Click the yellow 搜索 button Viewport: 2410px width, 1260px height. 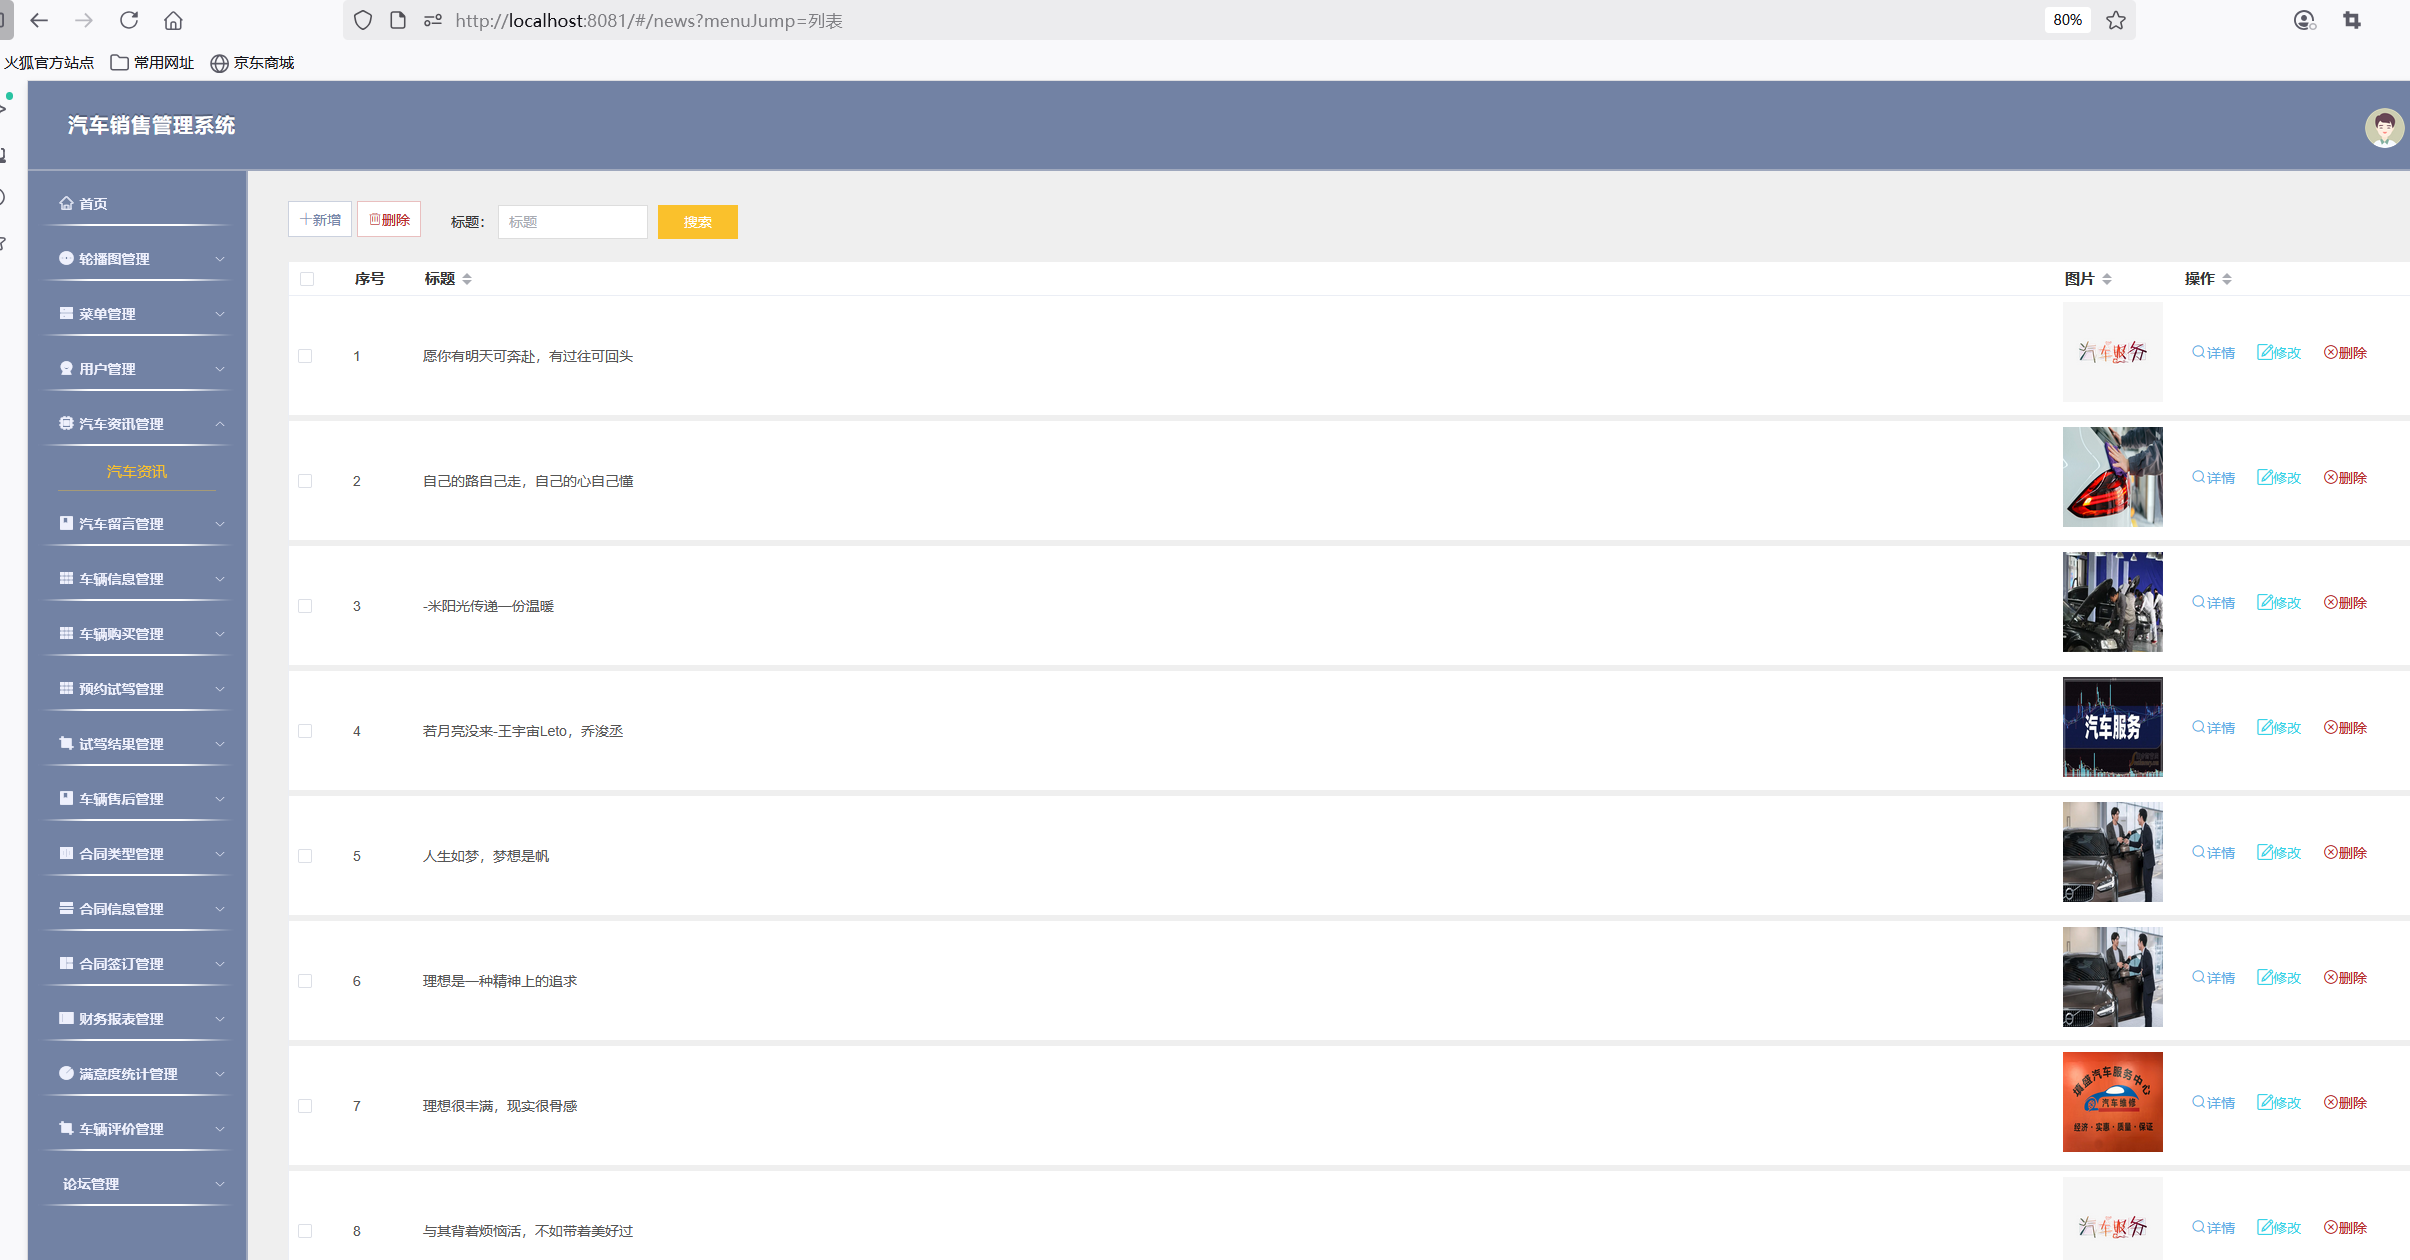[x=697, y=222]
